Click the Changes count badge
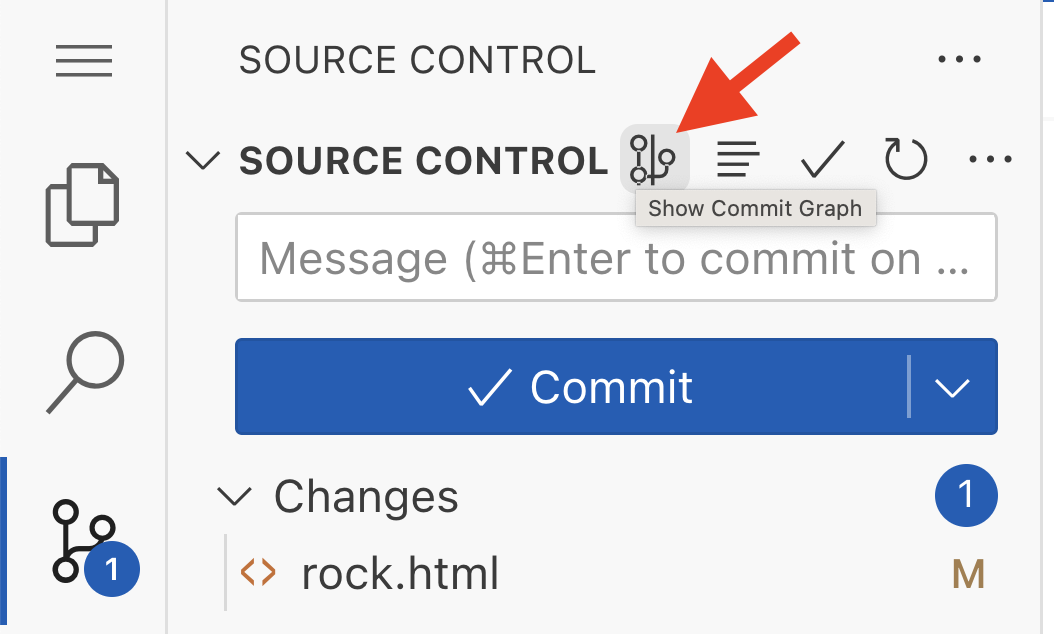The image size is (1054, 634). coord(966,496)
